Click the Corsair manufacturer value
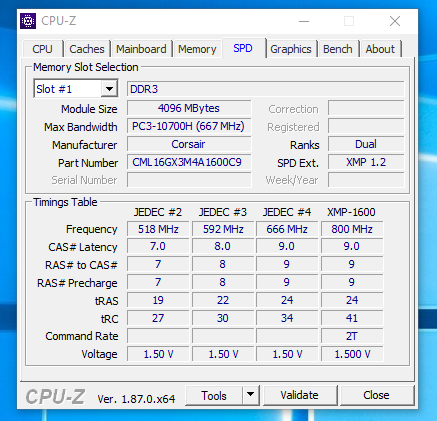The width and height of the screenshot is (437, 421). 189,144
